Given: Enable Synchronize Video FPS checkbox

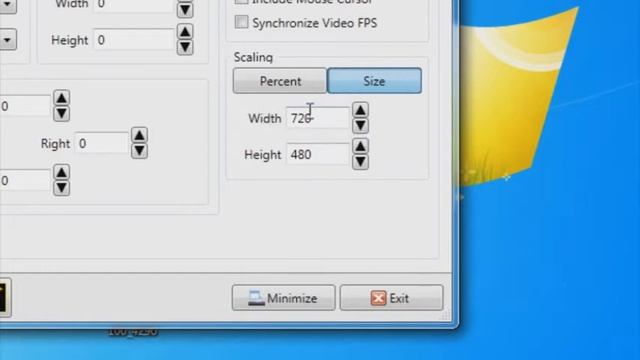Looking at the screenshot, I should tap(241, 22).
